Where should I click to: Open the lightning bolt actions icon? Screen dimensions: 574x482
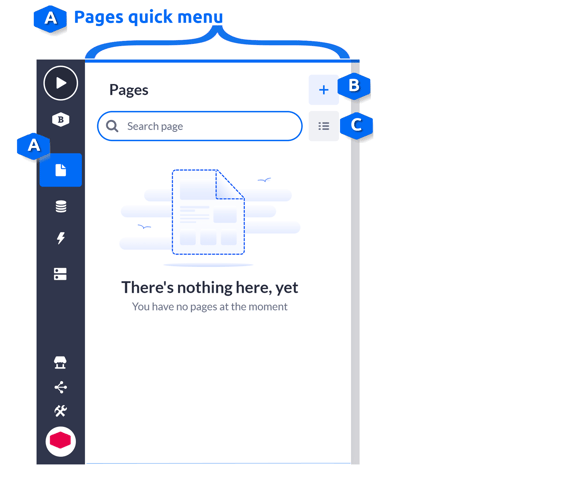pyautogui.click(x=61, y=238)
